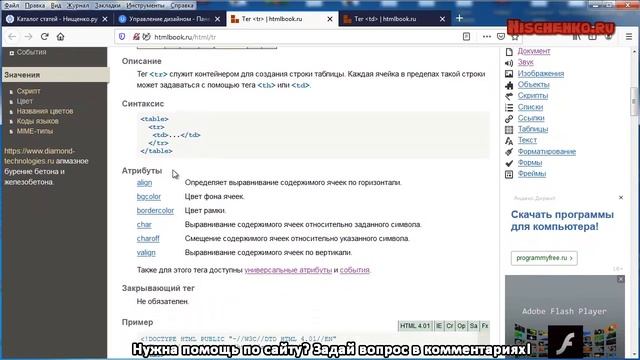
Task: Close the 'Тег <td>' tab
Action: pyautogui.click(x=442, y=19)
